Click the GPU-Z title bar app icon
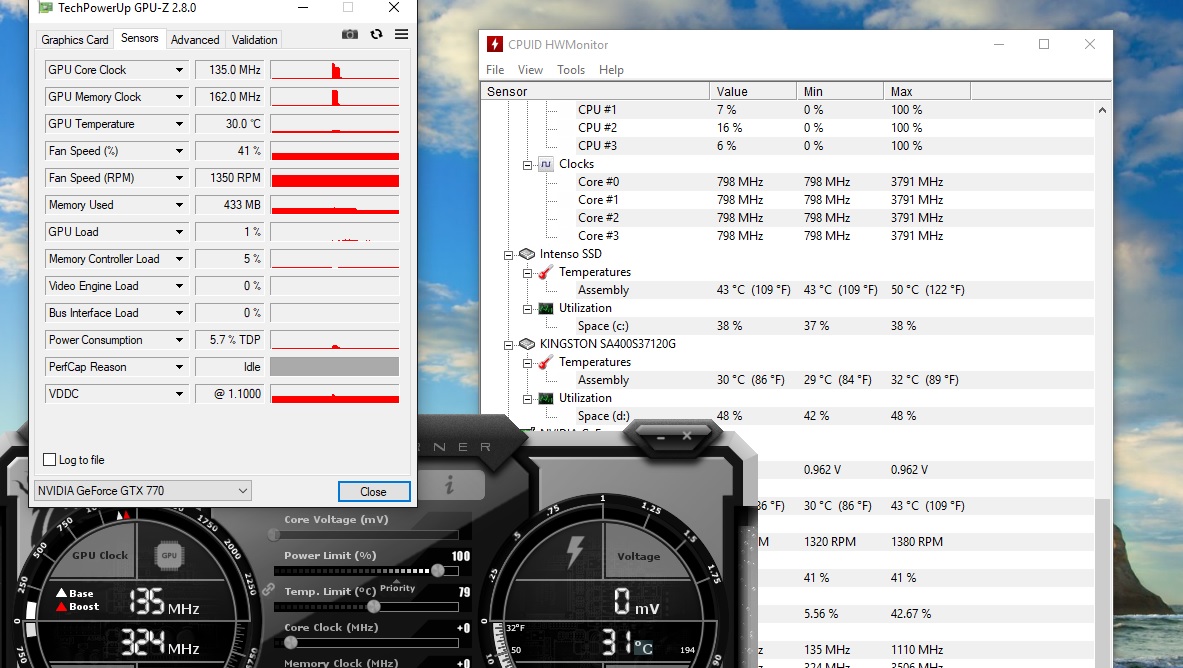The image size is (1183, 668). 46,8
